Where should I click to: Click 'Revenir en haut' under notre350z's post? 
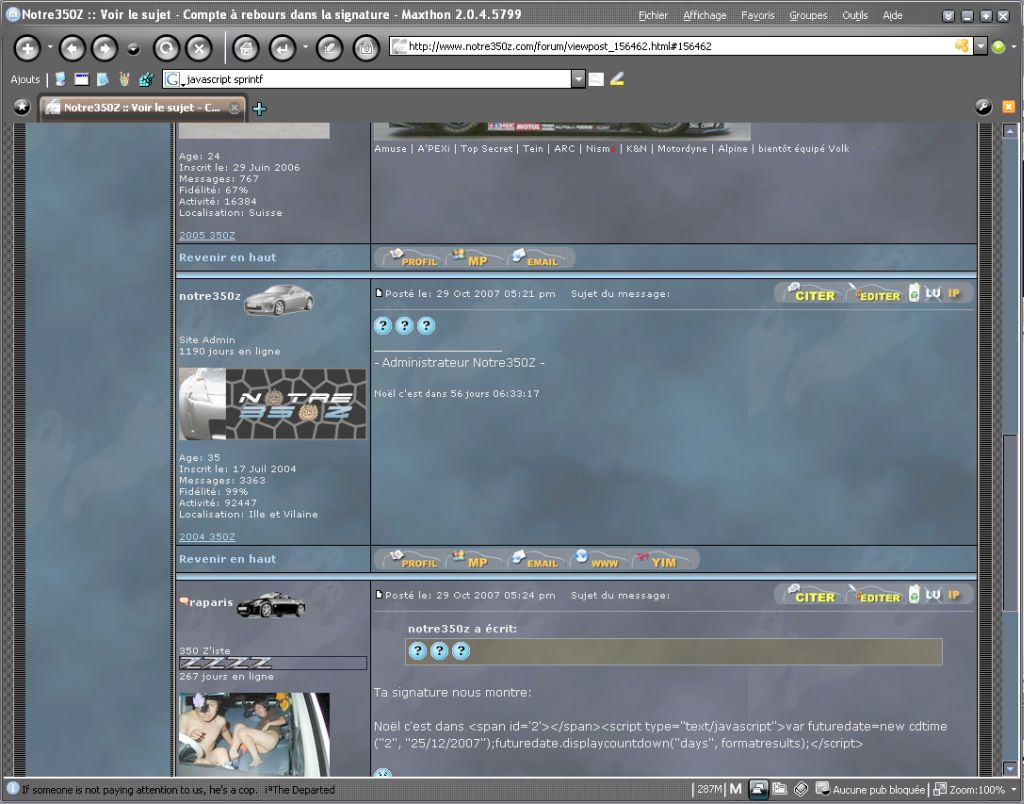[x=227, y=559]
